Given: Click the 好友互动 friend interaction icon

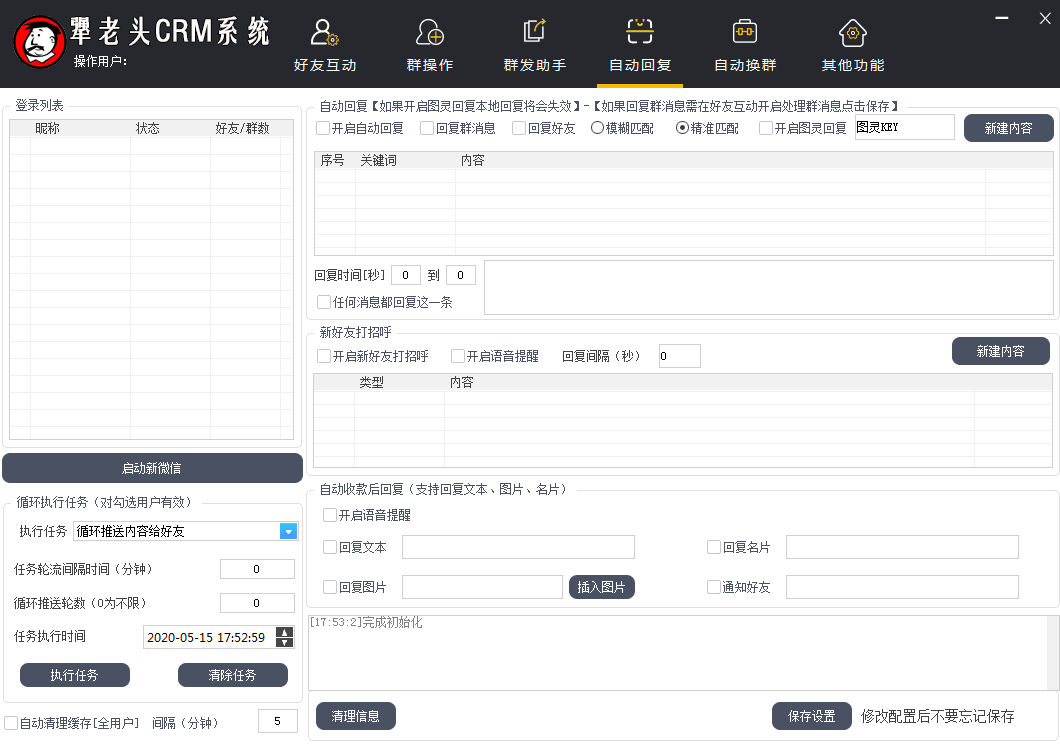Looking at the screenshot, I should coord(325,33).
